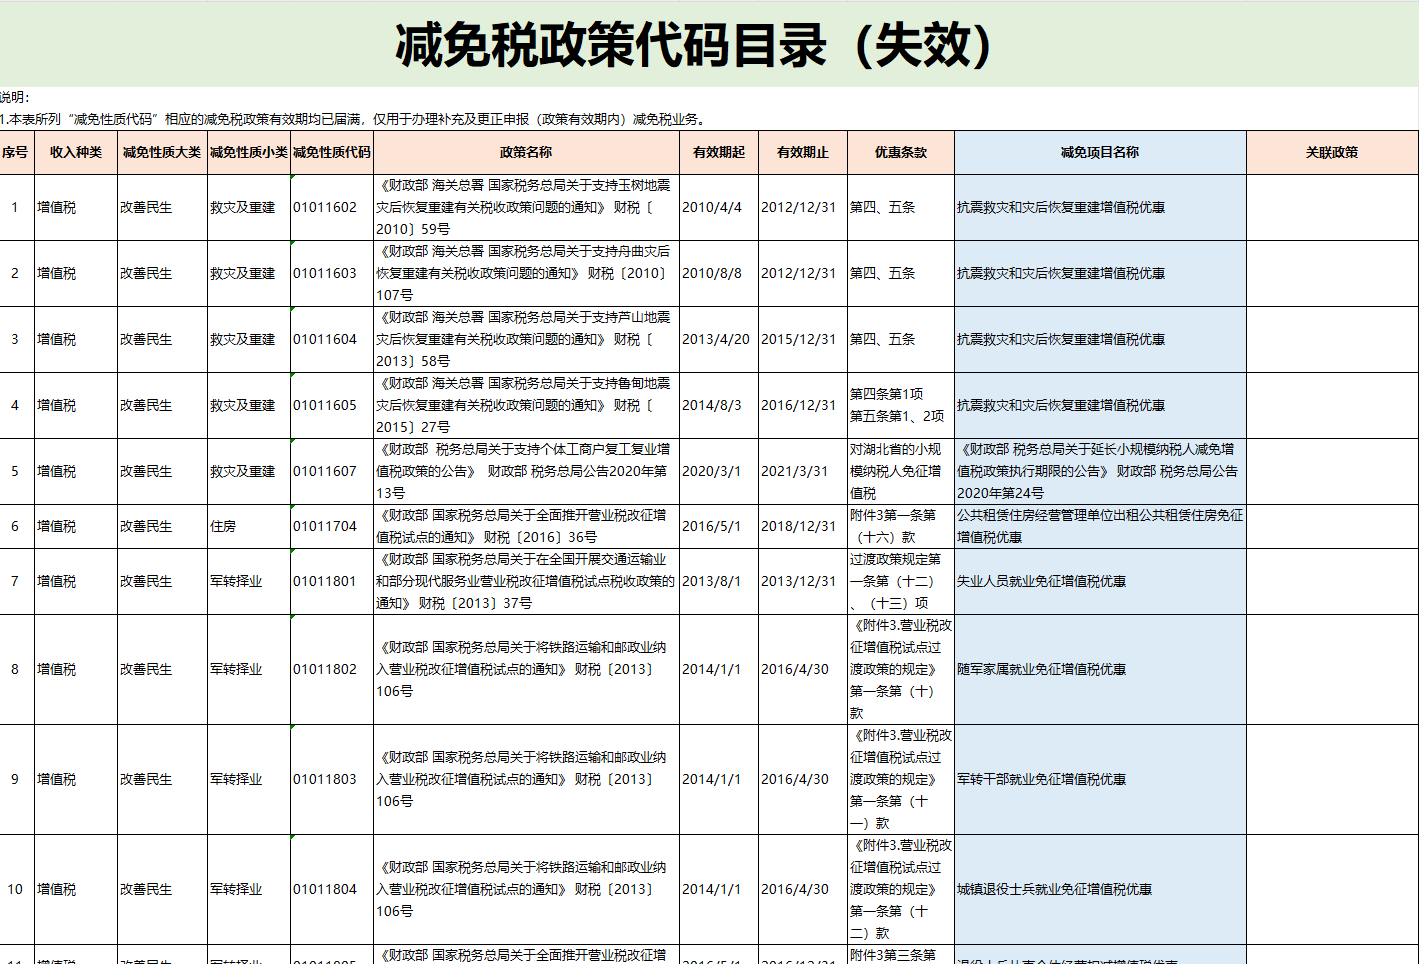Click the 减免性质小类 column header
The image size is (1419, 964).
[x=249, y=152]
